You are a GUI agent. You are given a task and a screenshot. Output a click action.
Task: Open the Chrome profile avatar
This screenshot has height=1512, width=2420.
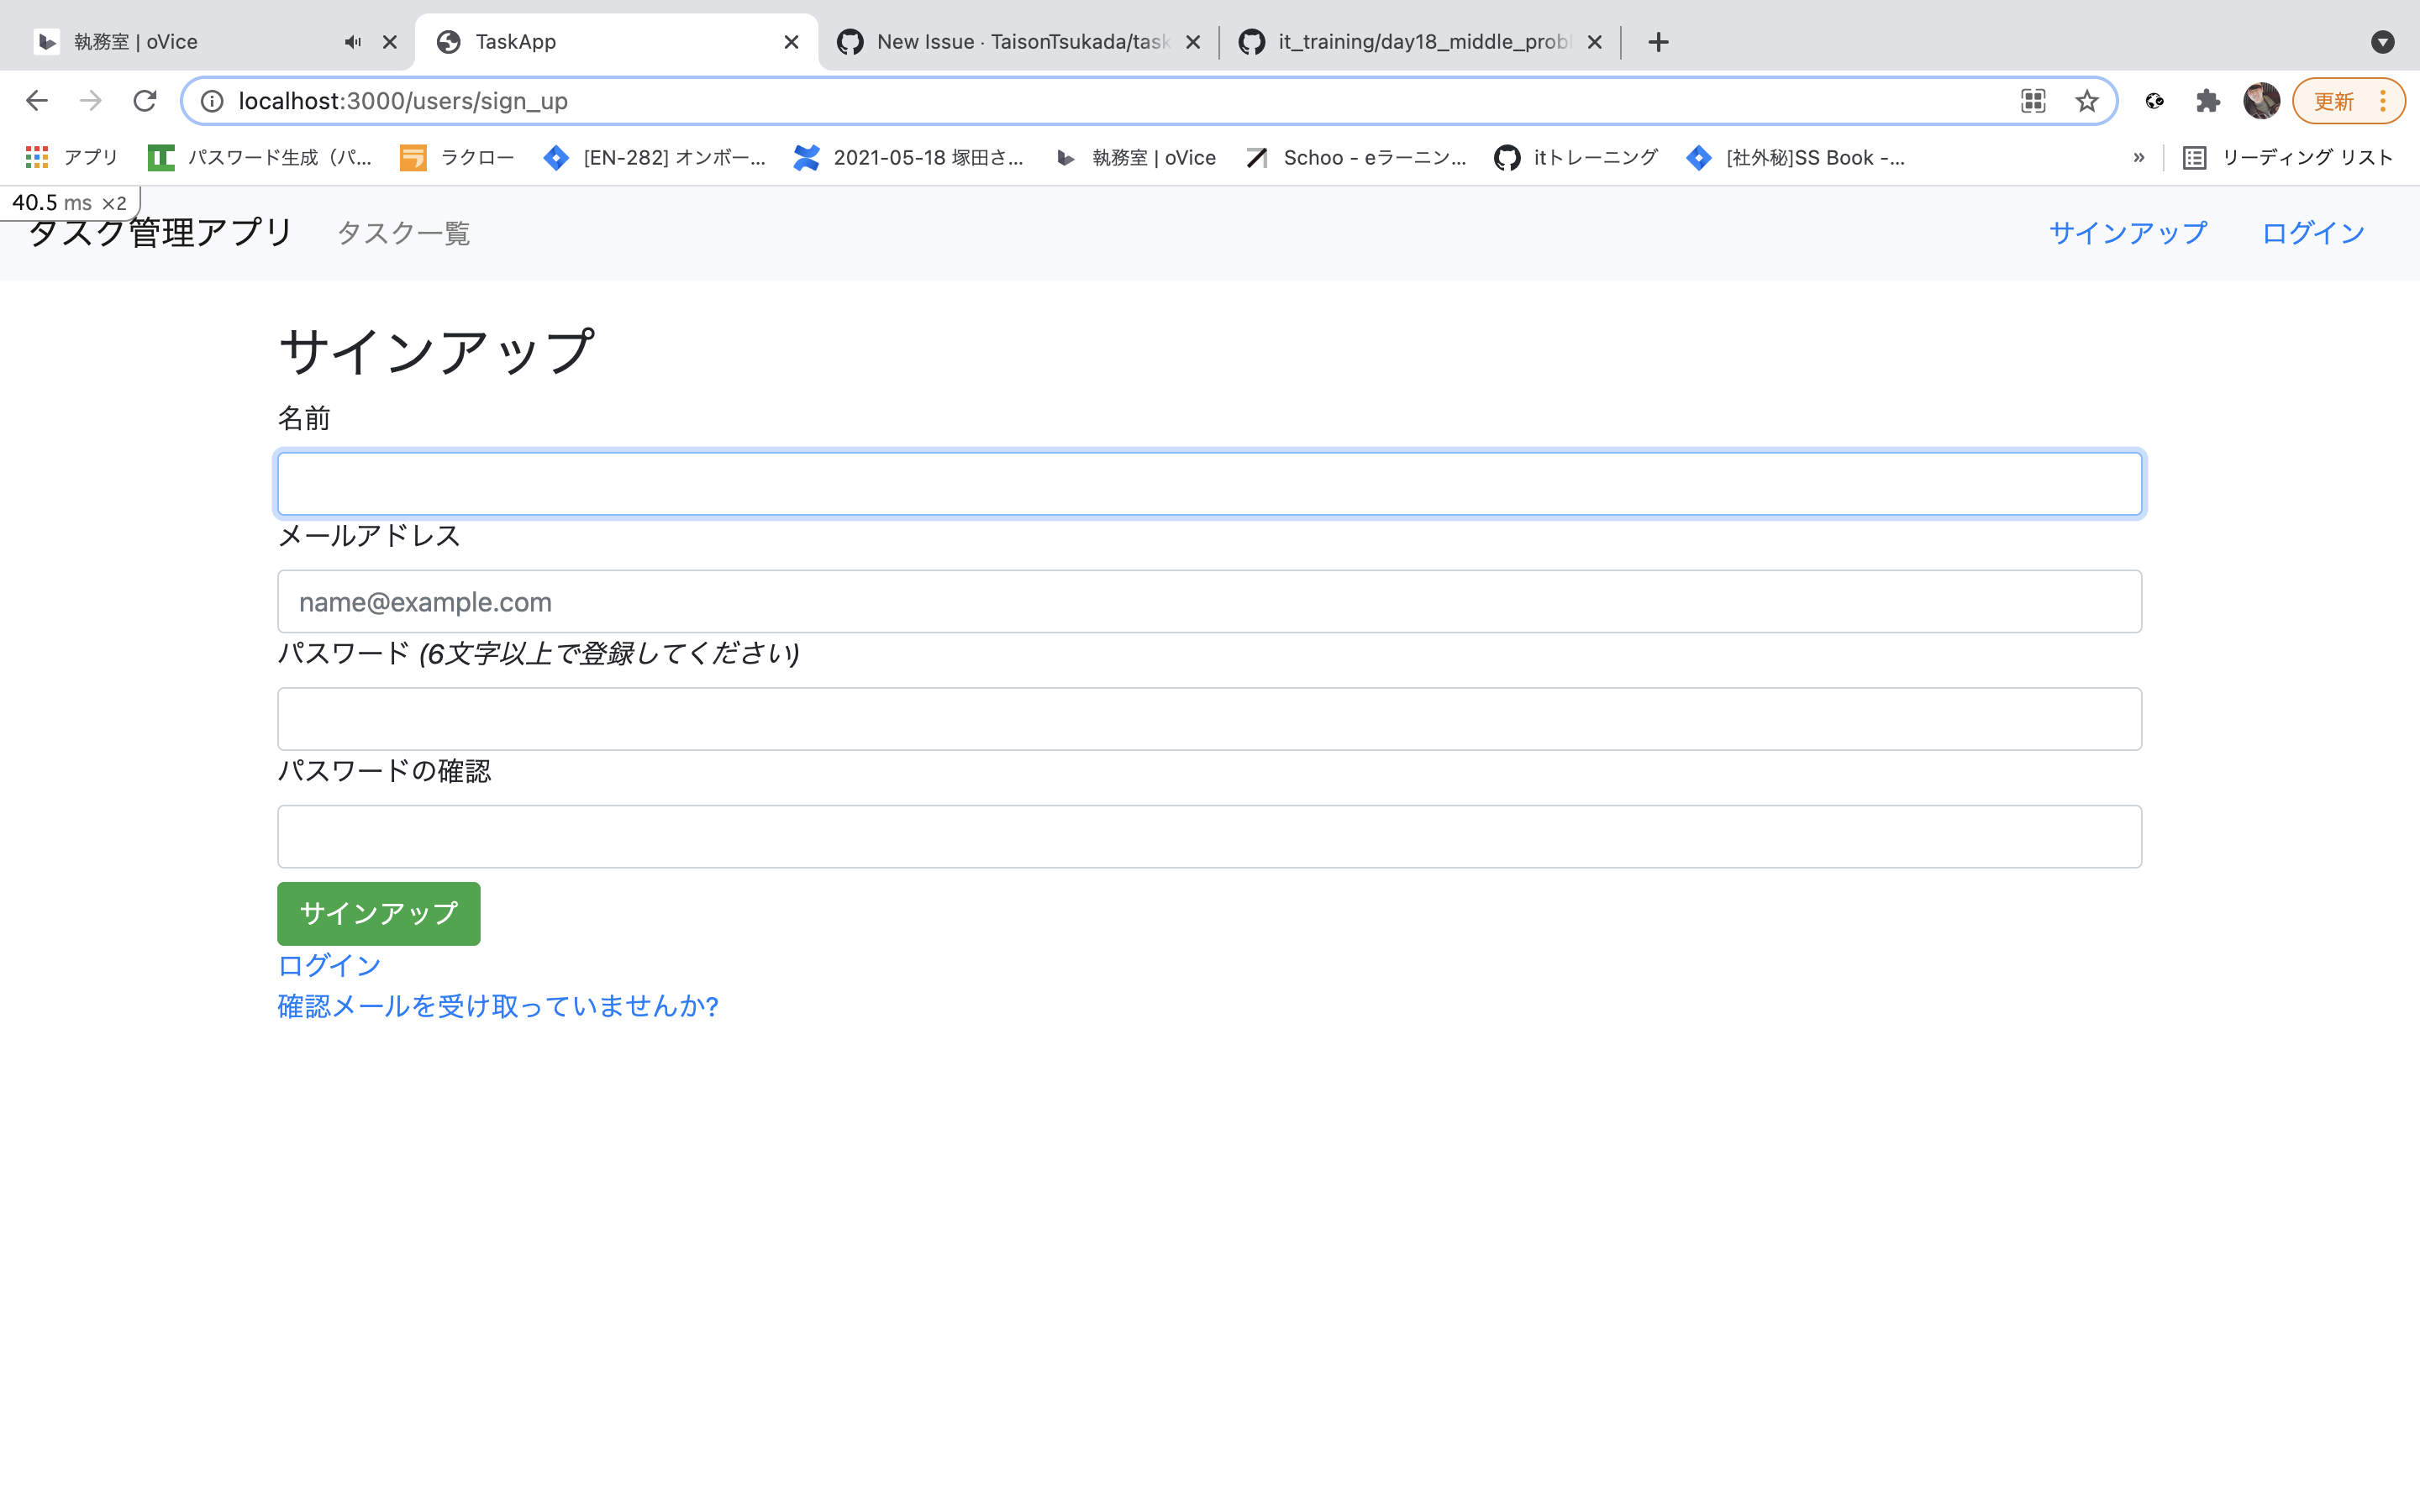[2261, 101]
